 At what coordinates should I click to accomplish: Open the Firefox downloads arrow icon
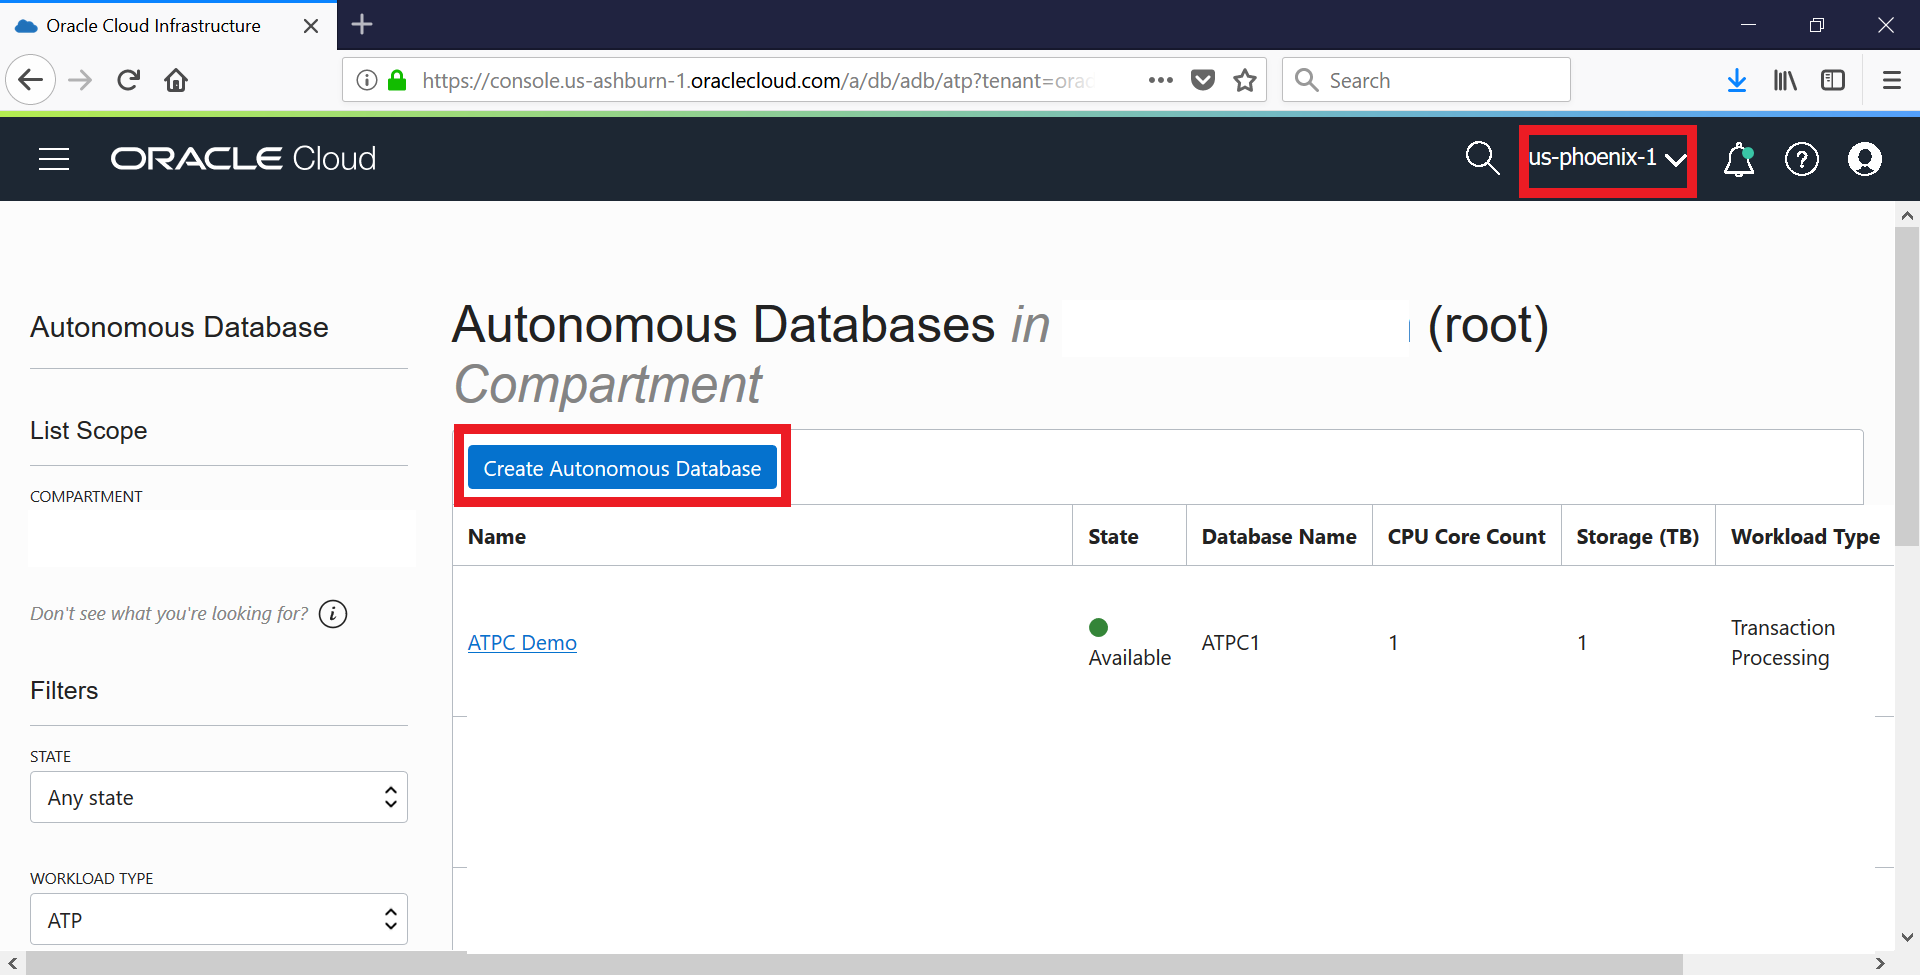(1737, 81)
